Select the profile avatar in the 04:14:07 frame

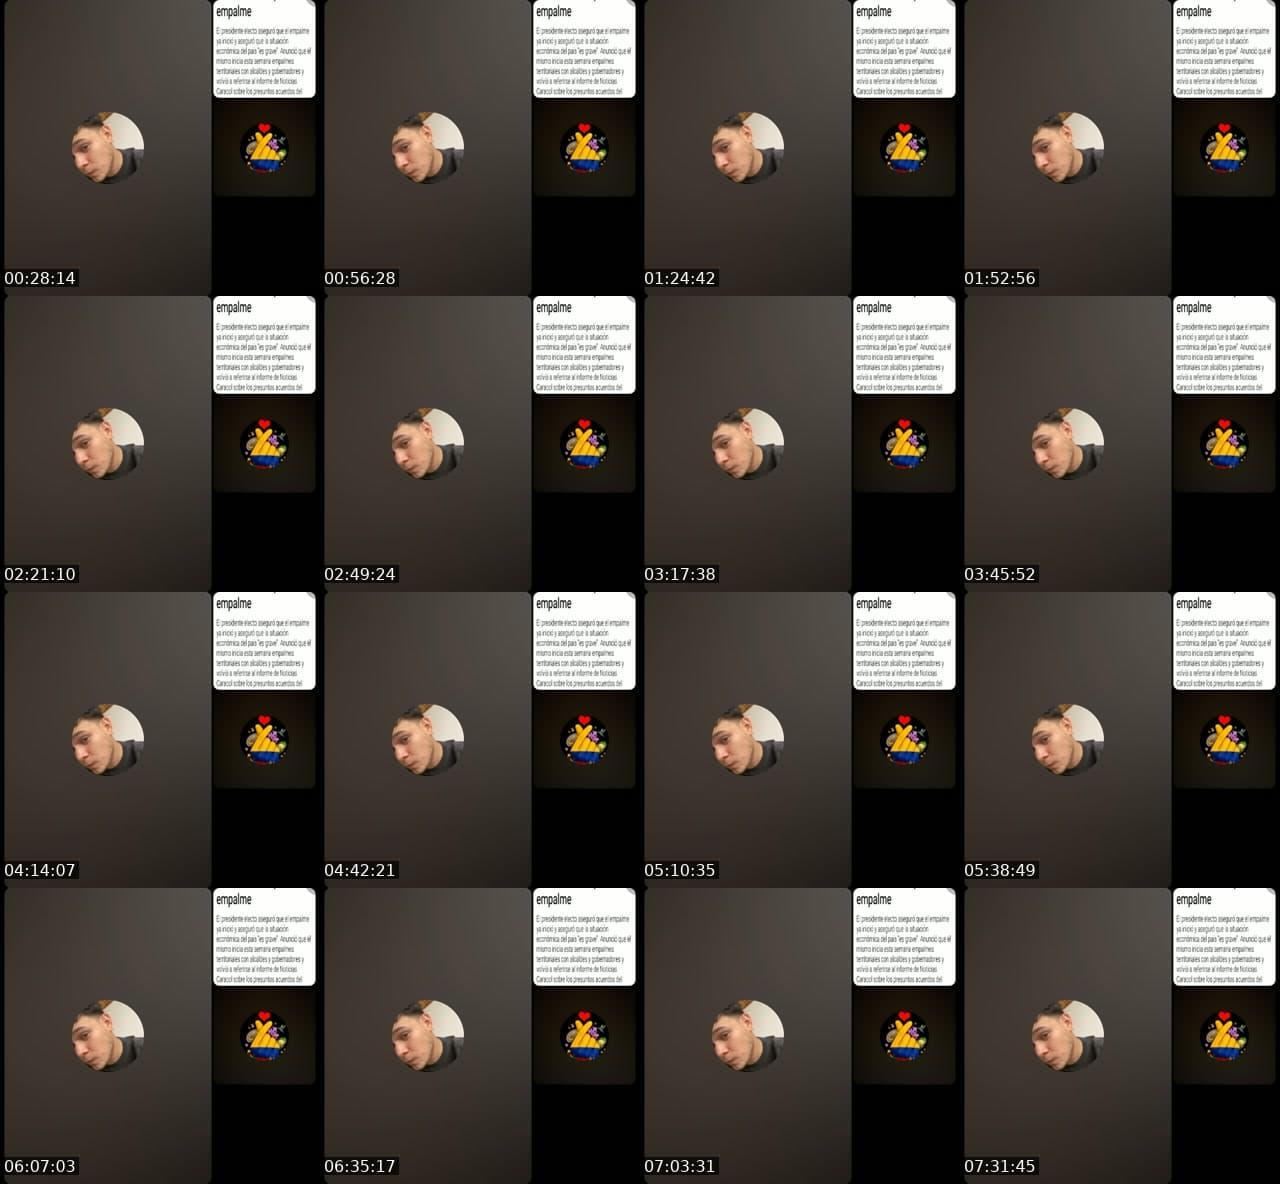[x=108, y=740]
